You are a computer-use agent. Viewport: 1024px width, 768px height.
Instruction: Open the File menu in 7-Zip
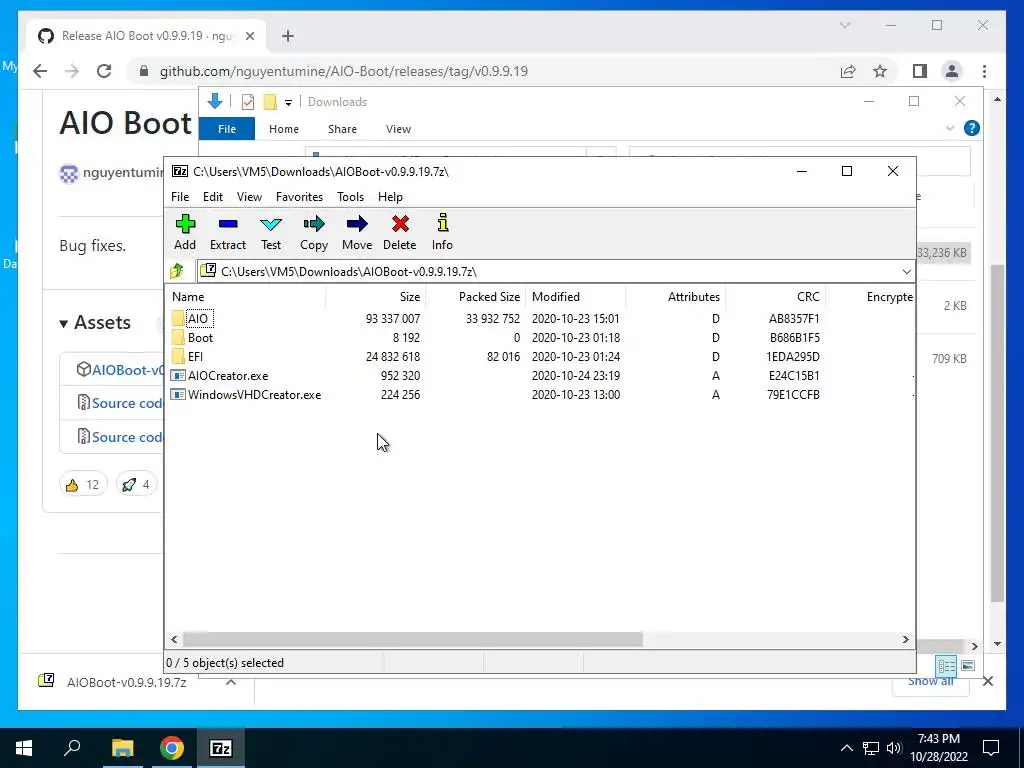[180, 197]
